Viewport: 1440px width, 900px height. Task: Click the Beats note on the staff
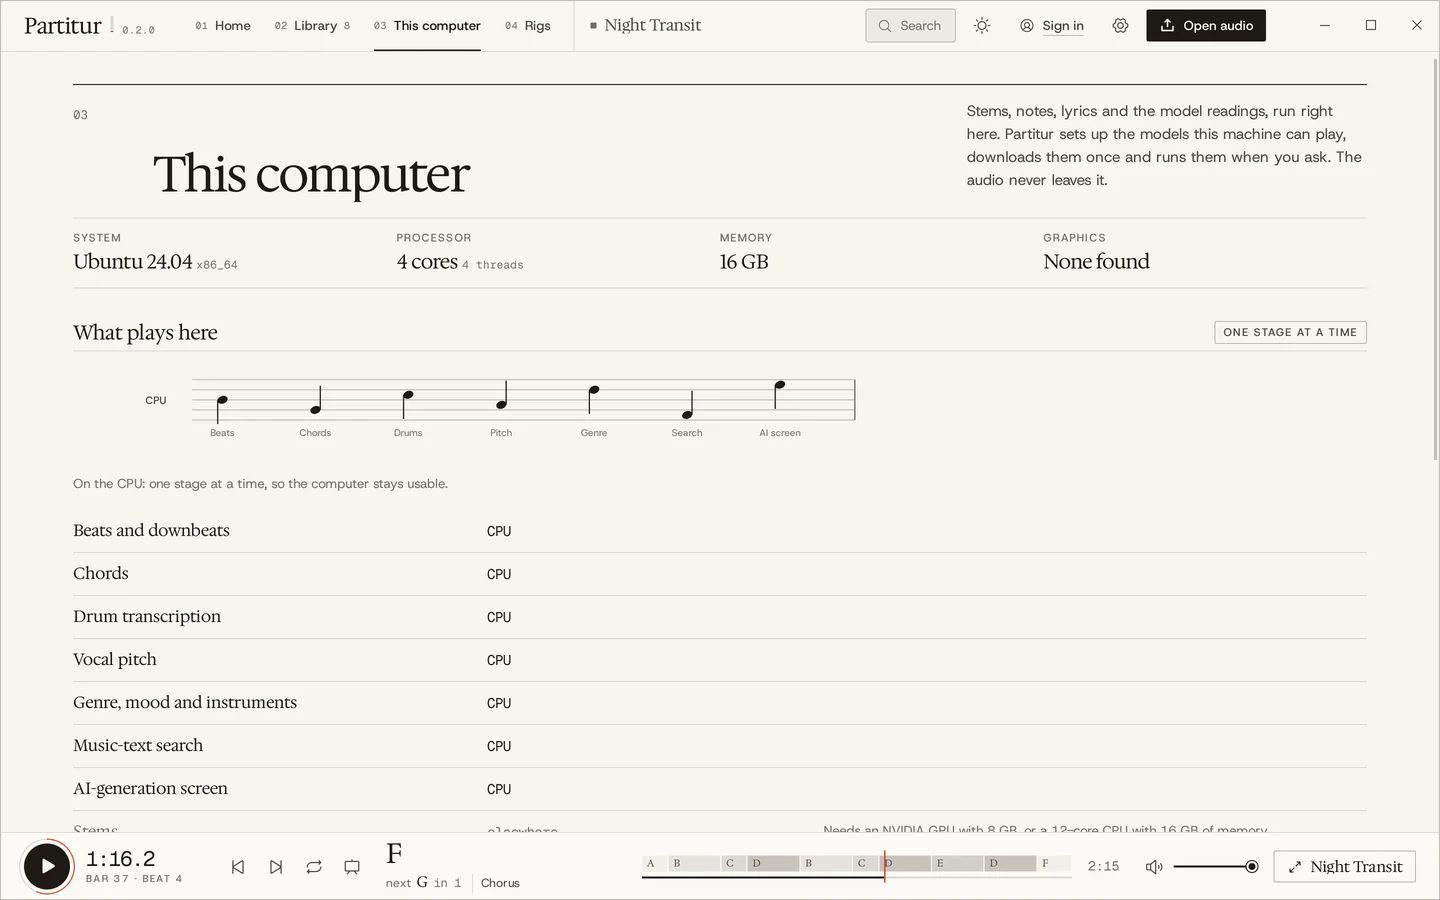(x=222, y=400)
